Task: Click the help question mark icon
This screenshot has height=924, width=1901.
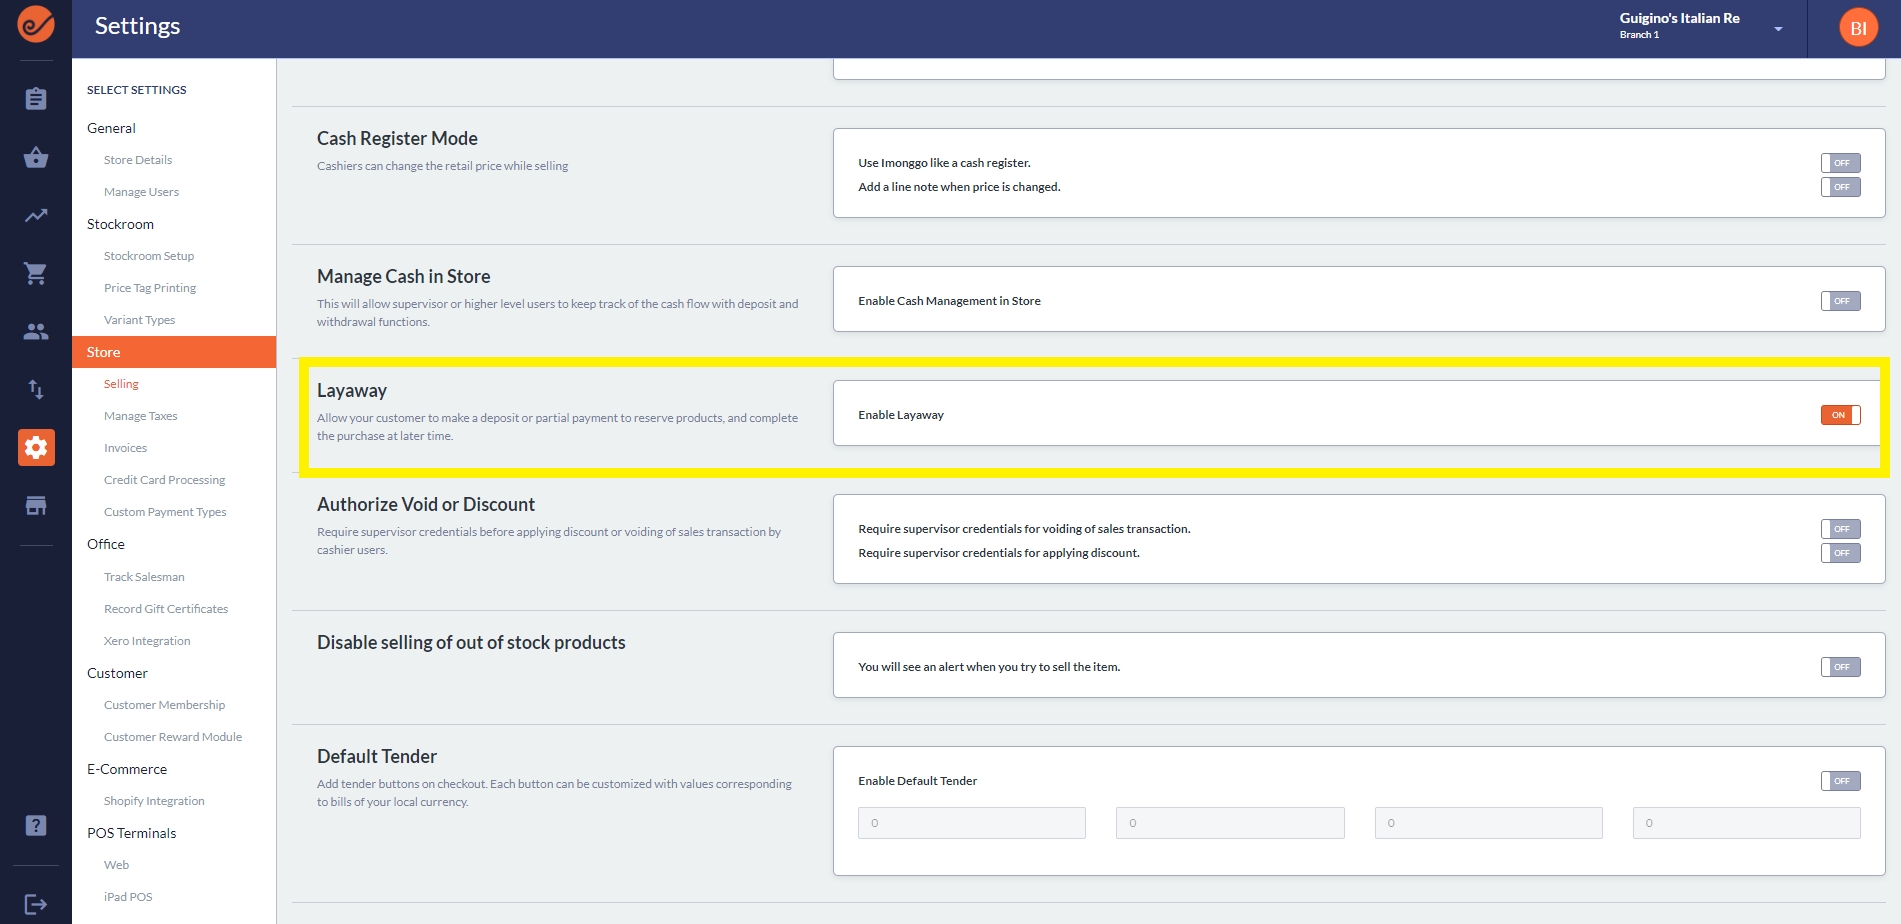Action: [36, 825]
